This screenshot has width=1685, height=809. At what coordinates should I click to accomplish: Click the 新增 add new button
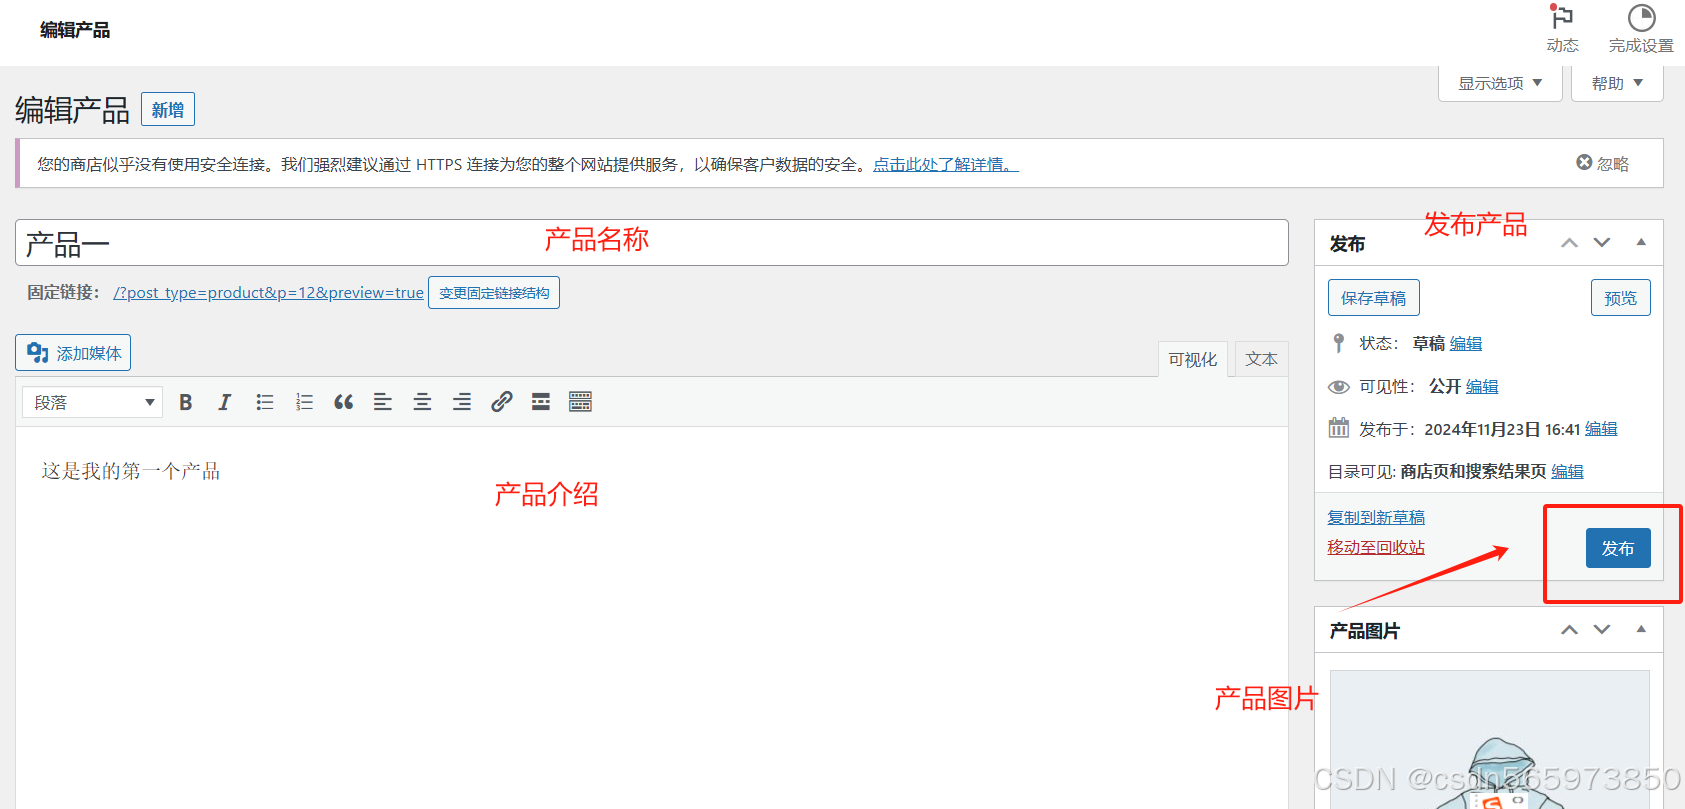tap(168, 110)
